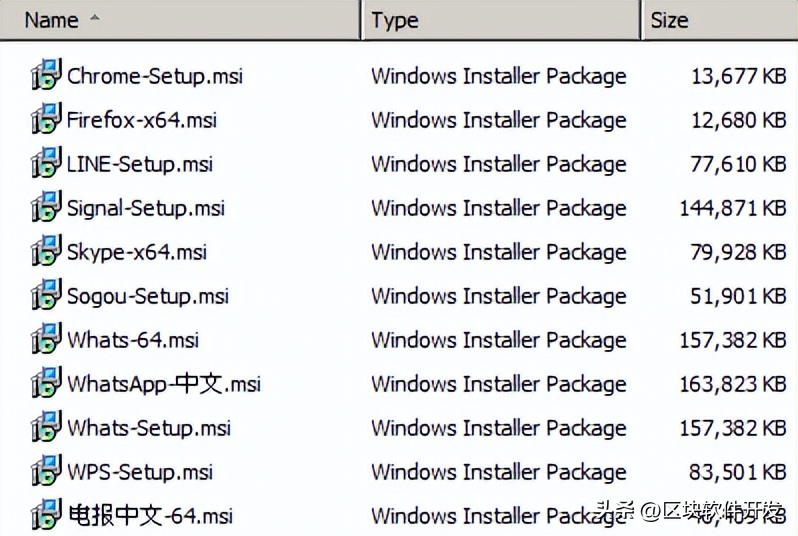798x536 pixels.
Task: Click the Whats-64.msi installer icon
Action: [x=46, y=339]
